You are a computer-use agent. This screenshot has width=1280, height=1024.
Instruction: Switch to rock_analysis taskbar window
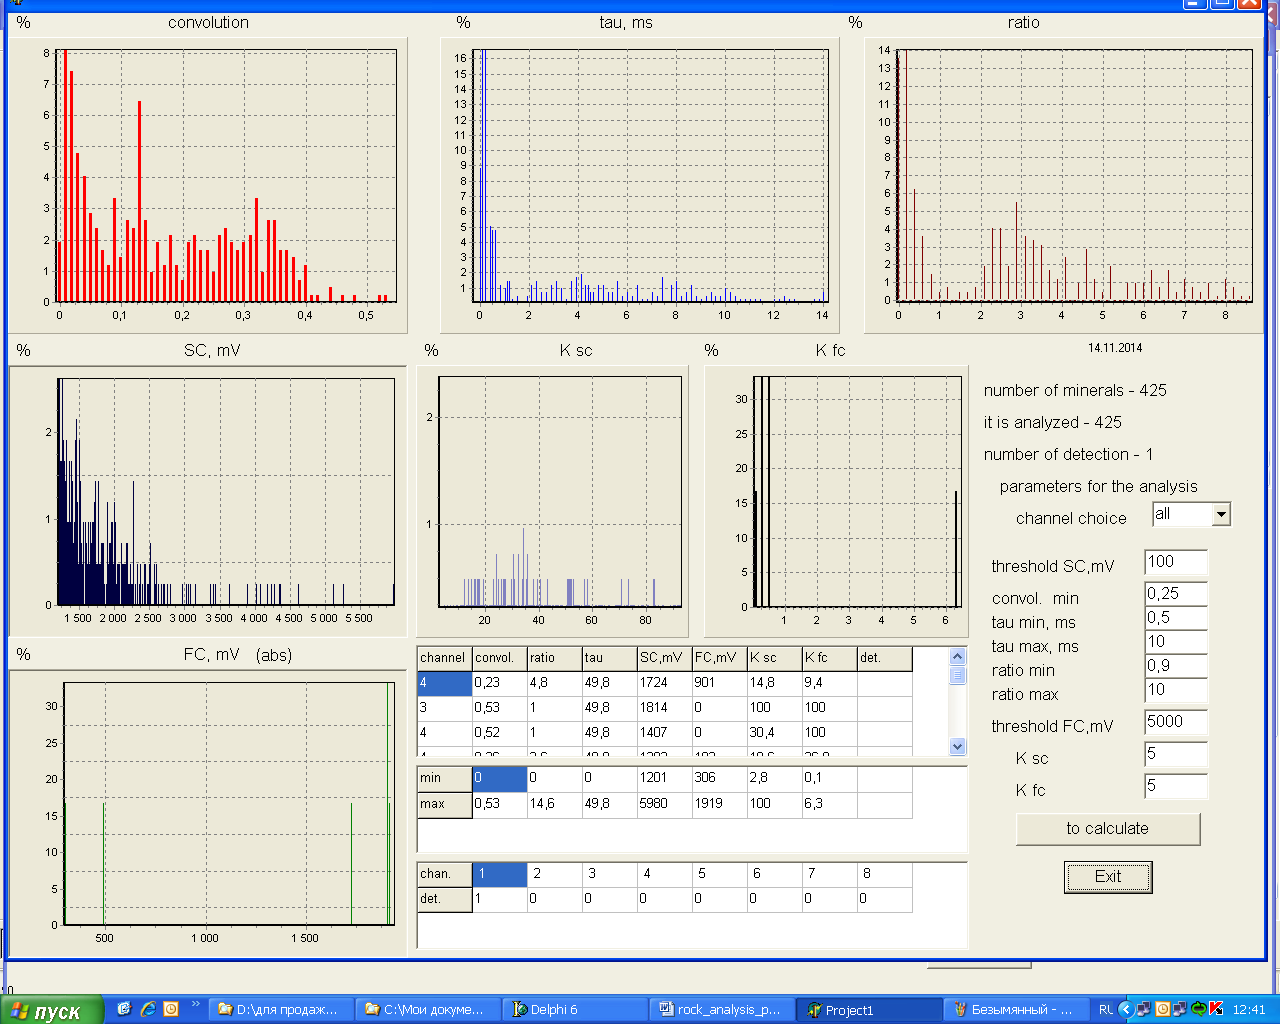(x=720, y=1010)
